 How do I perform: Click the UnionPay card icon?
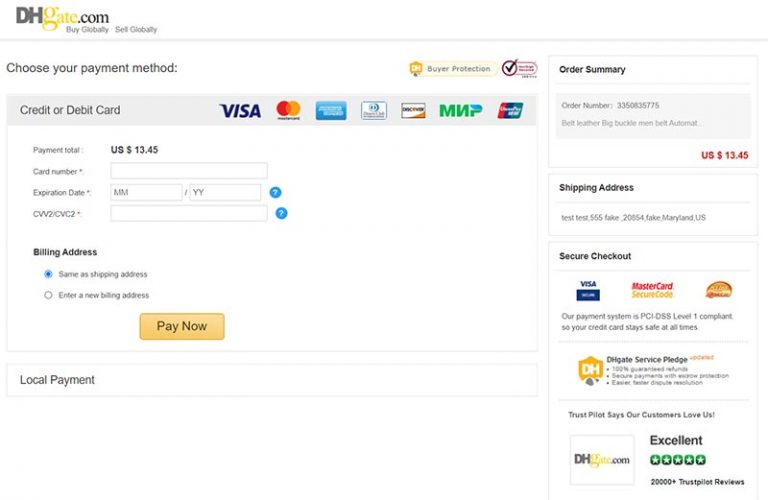coord(510,110)
